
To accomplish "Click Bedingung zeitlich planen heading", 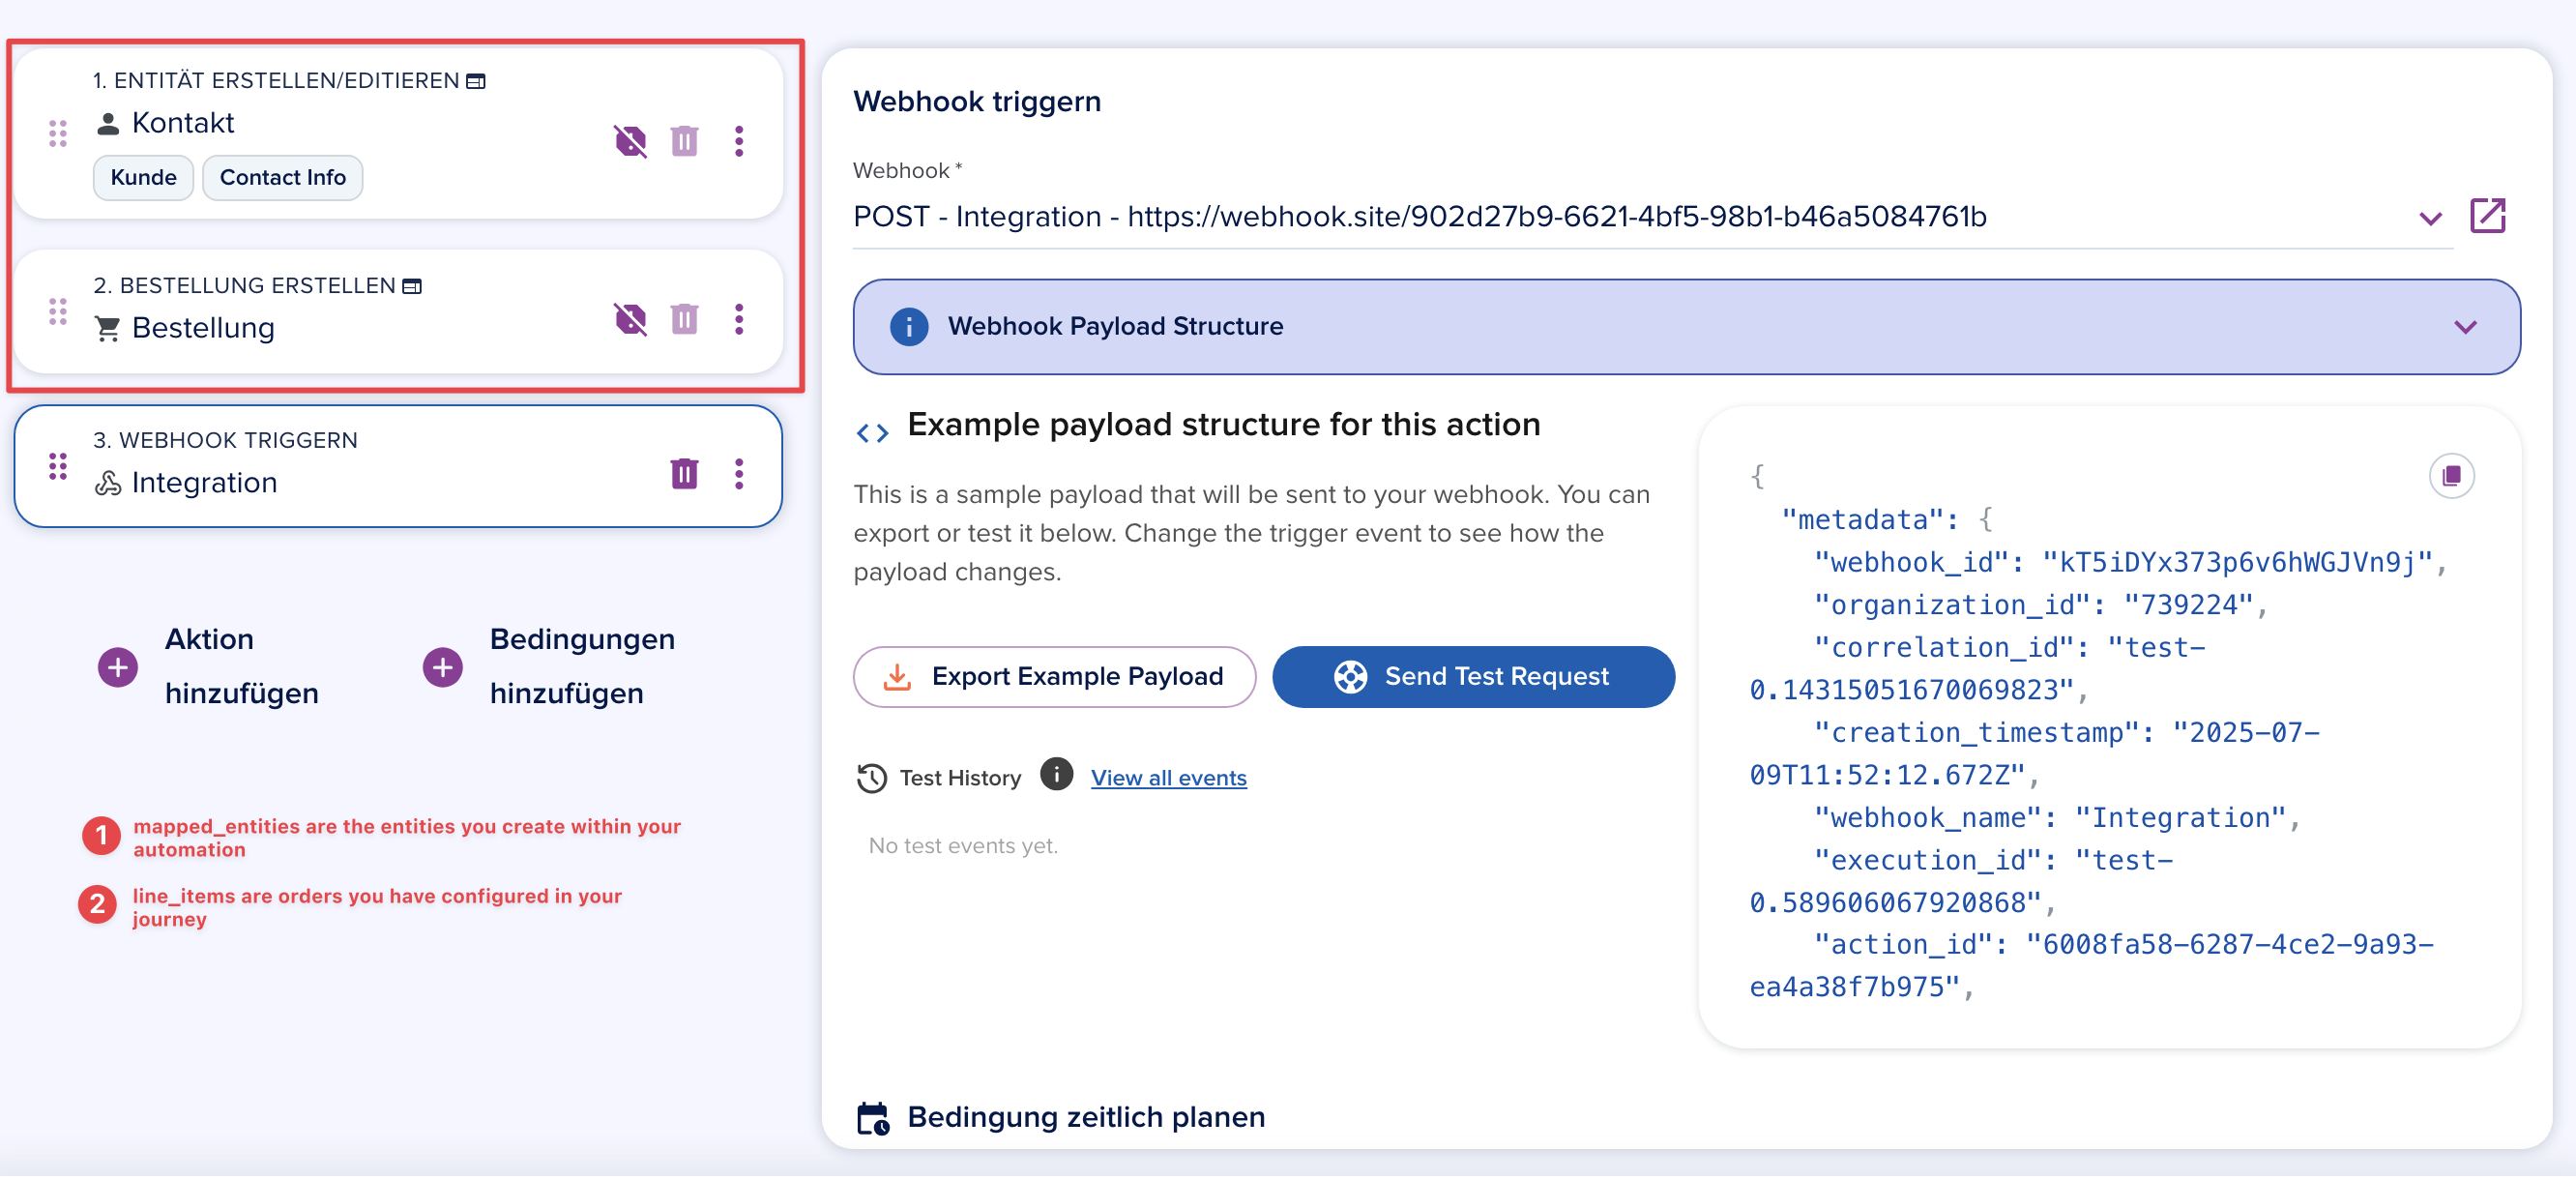I will tap(1087, 1119).
